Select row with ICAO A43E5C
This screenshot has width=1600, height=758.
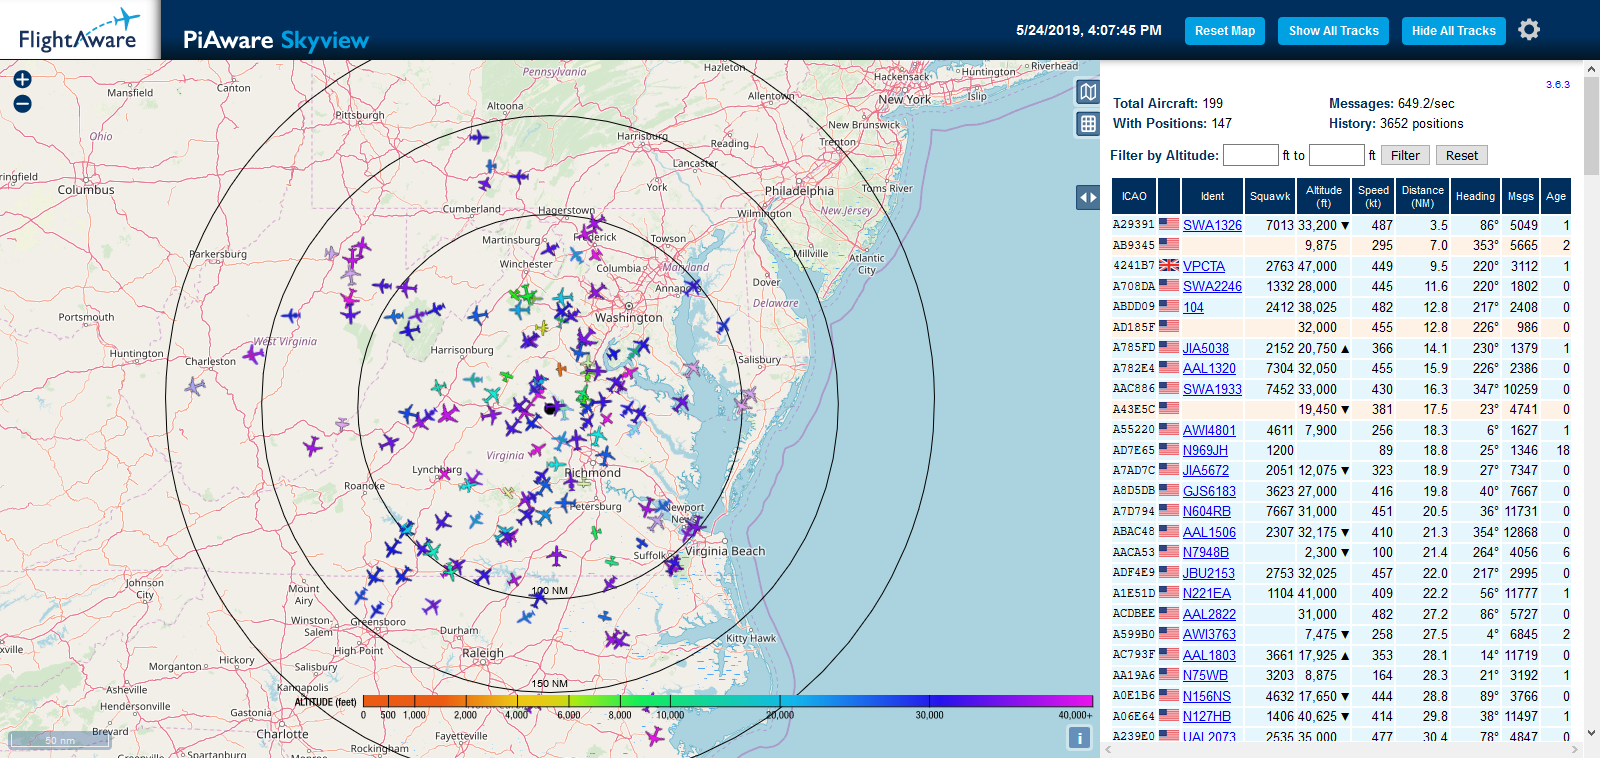pos(1342,409)
